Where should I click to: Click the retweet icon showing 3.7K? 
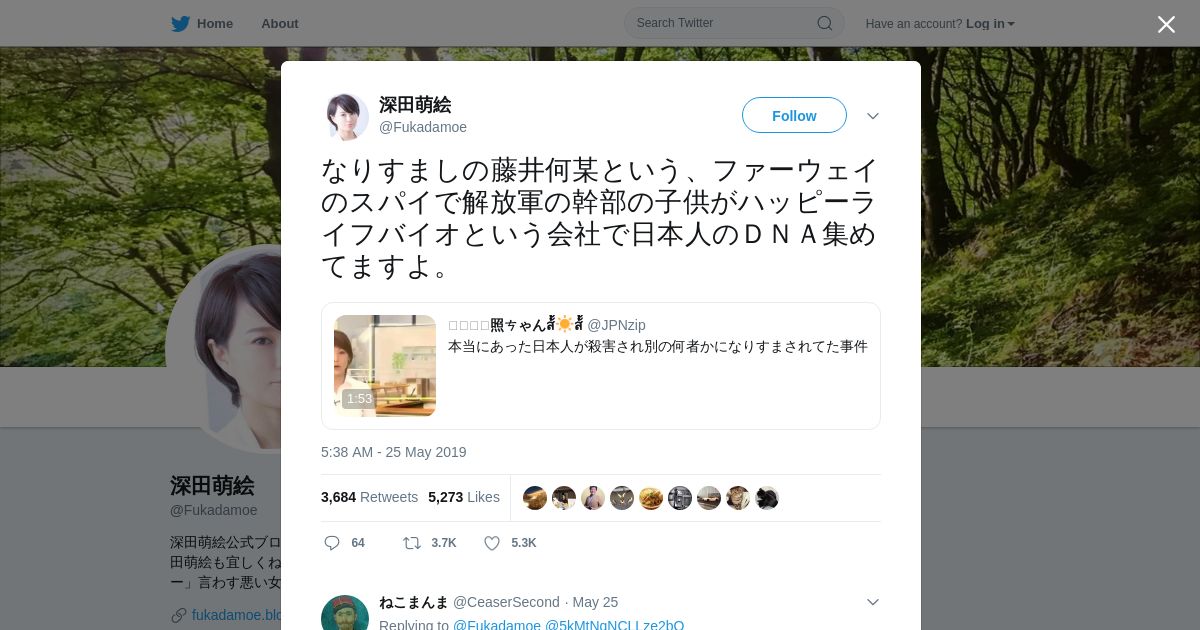[x=411, y=543]
